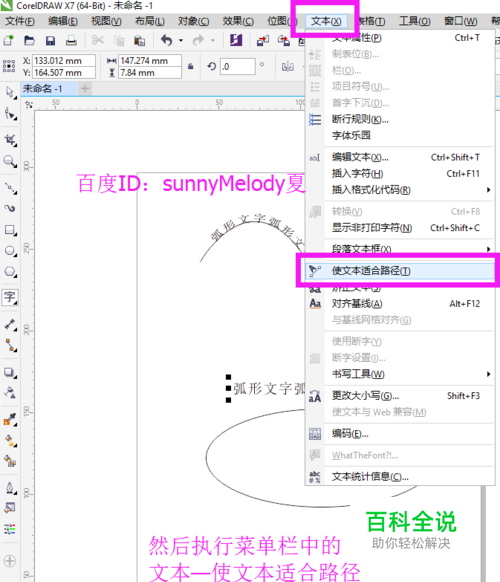Select the Transparency tool
500x582 pixels.
(10, 392)
